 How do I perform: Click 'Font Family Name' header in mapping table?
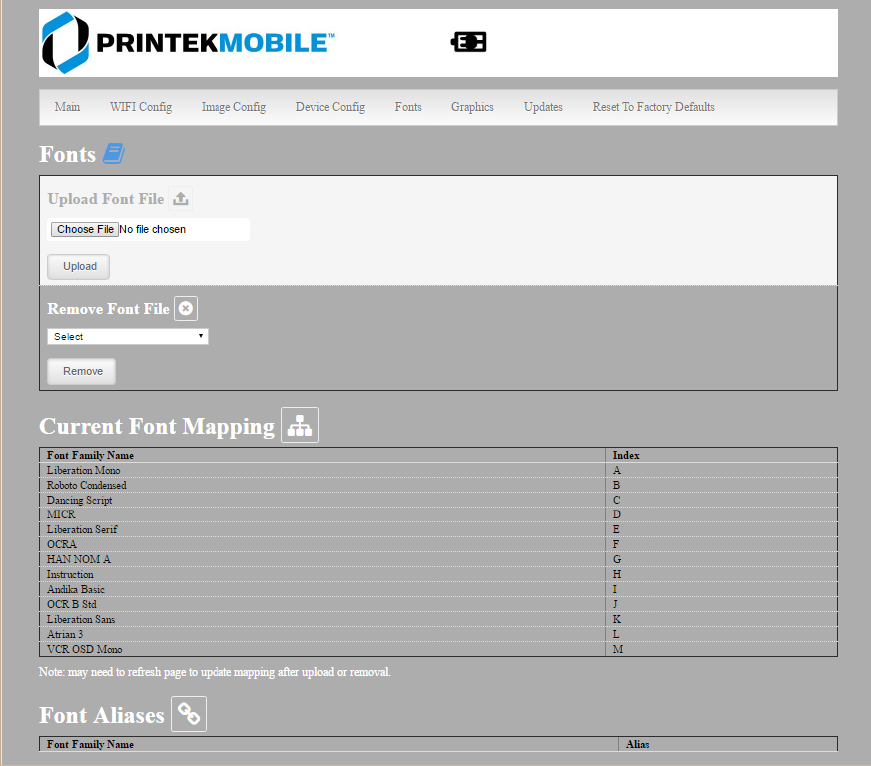(90, 455)
